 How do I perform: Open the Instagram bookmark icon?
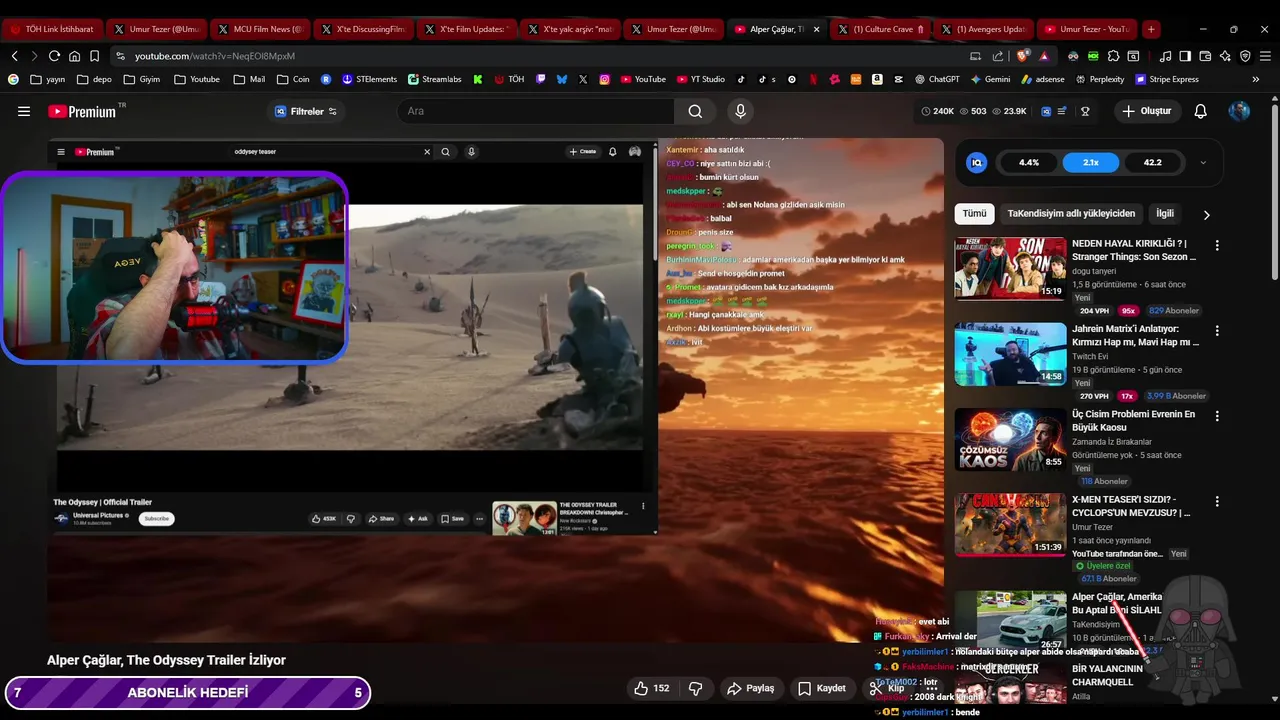[x=605, y=79]
